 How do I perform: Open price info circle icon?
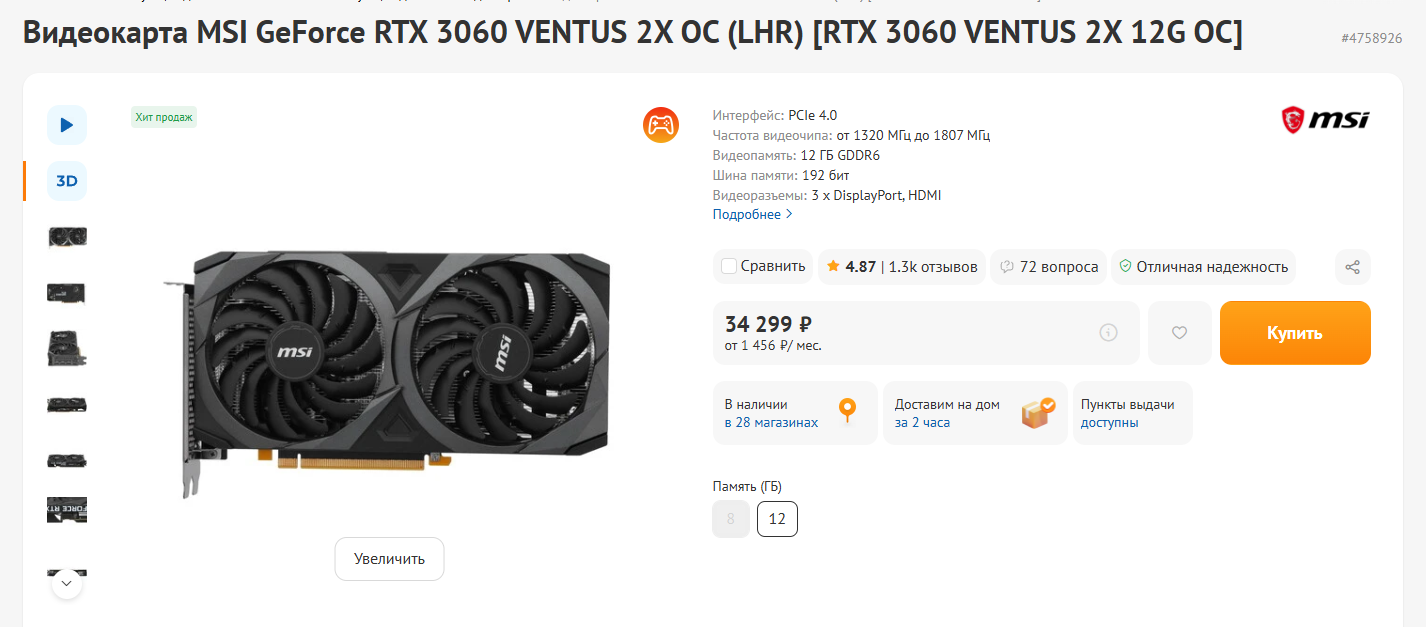(1108, 333)
